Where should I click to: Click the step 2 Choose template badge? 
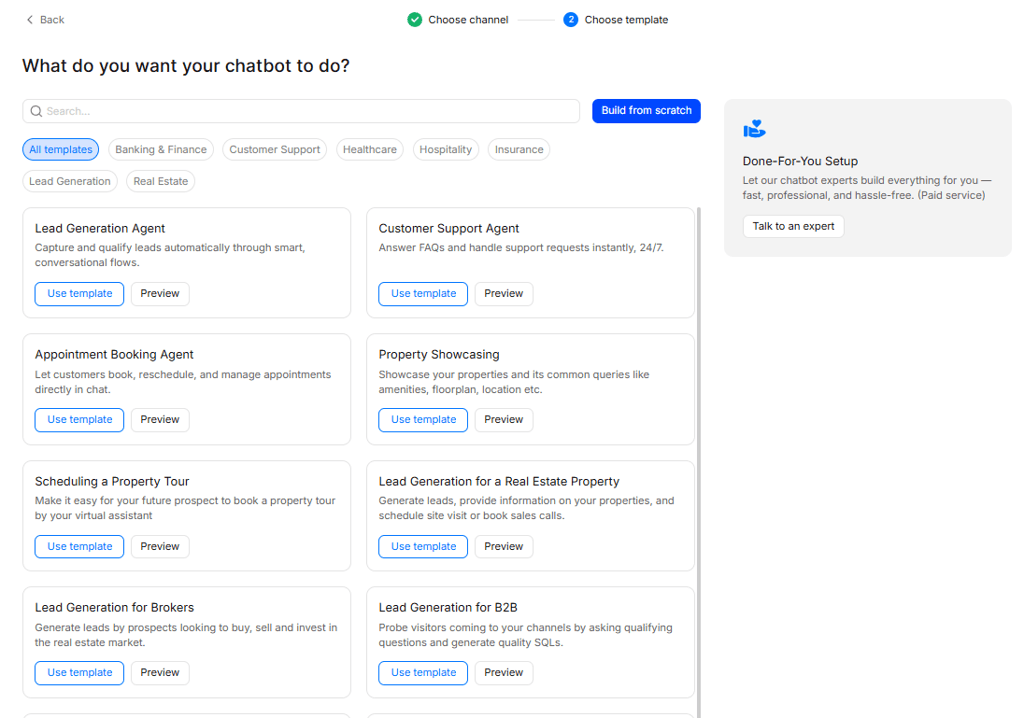pos(571,20)
